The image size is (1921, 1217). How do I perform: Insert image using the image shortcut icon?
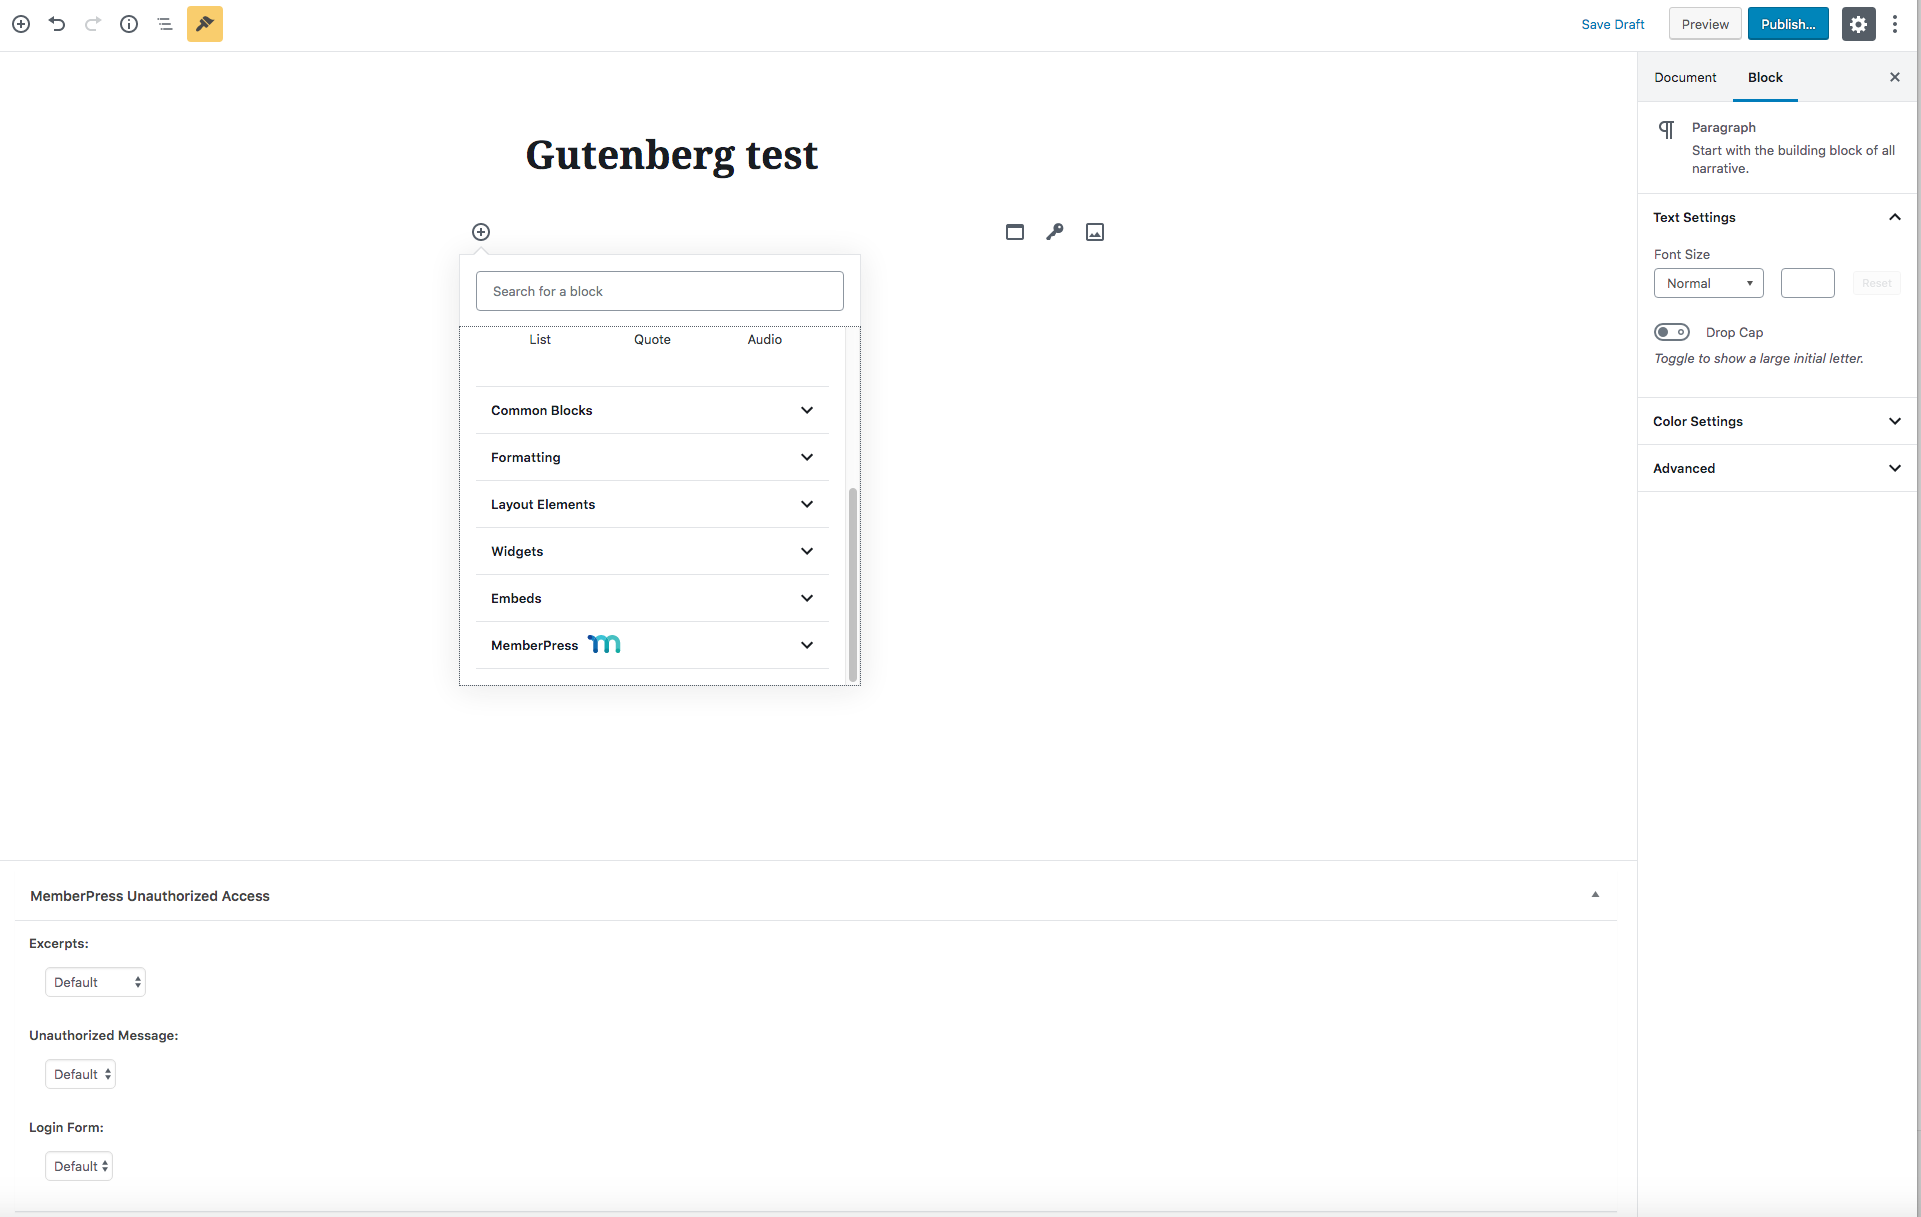(x=1095, y=232)
